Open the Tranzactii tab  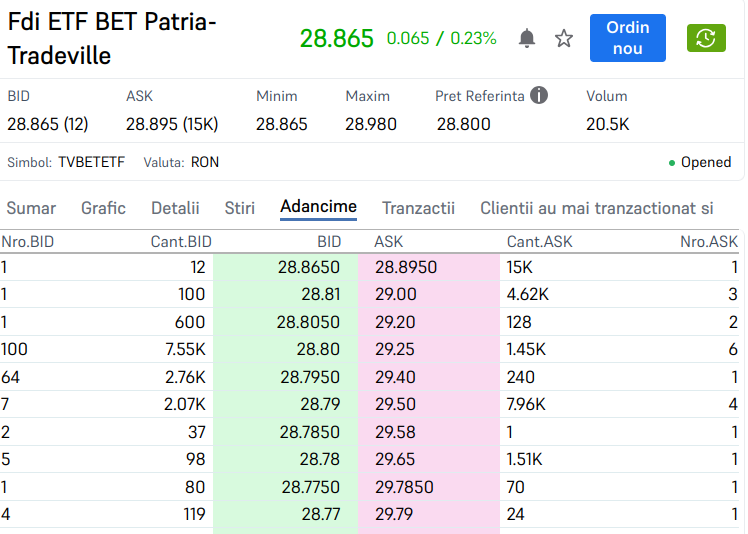(x=418, y=208)
